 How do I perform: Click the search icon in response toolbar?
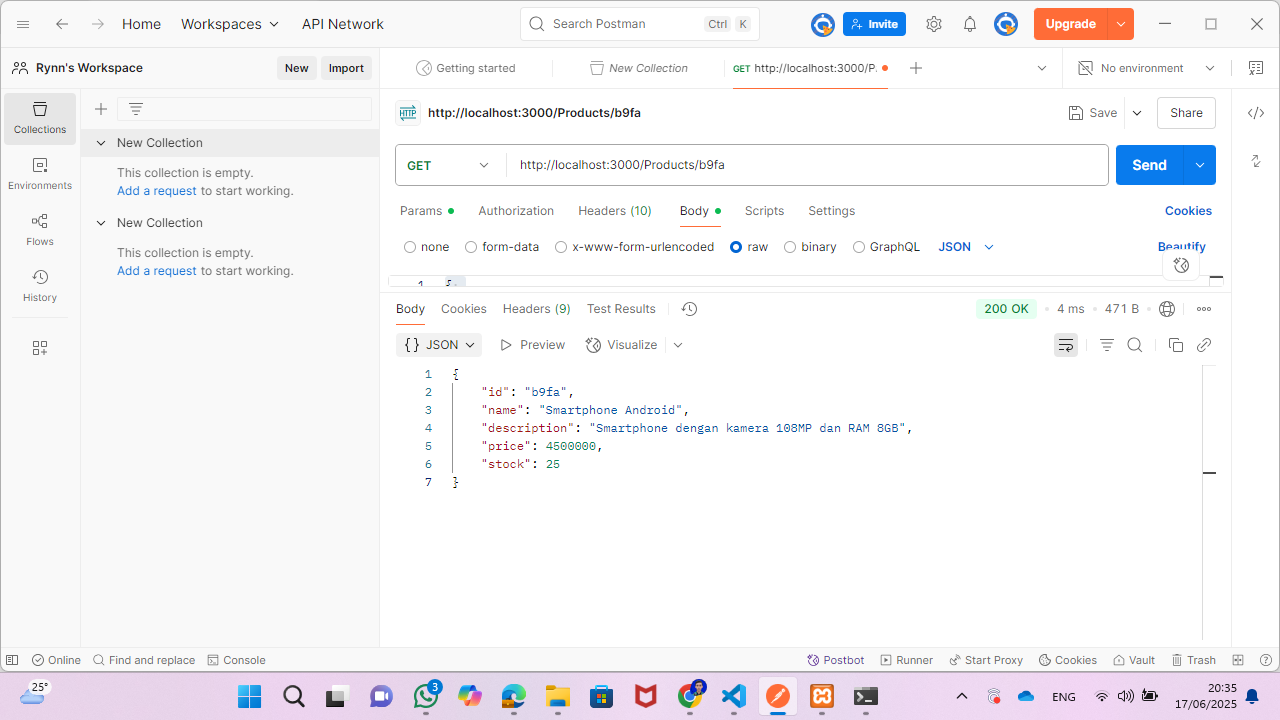[x=1135, y=345]
